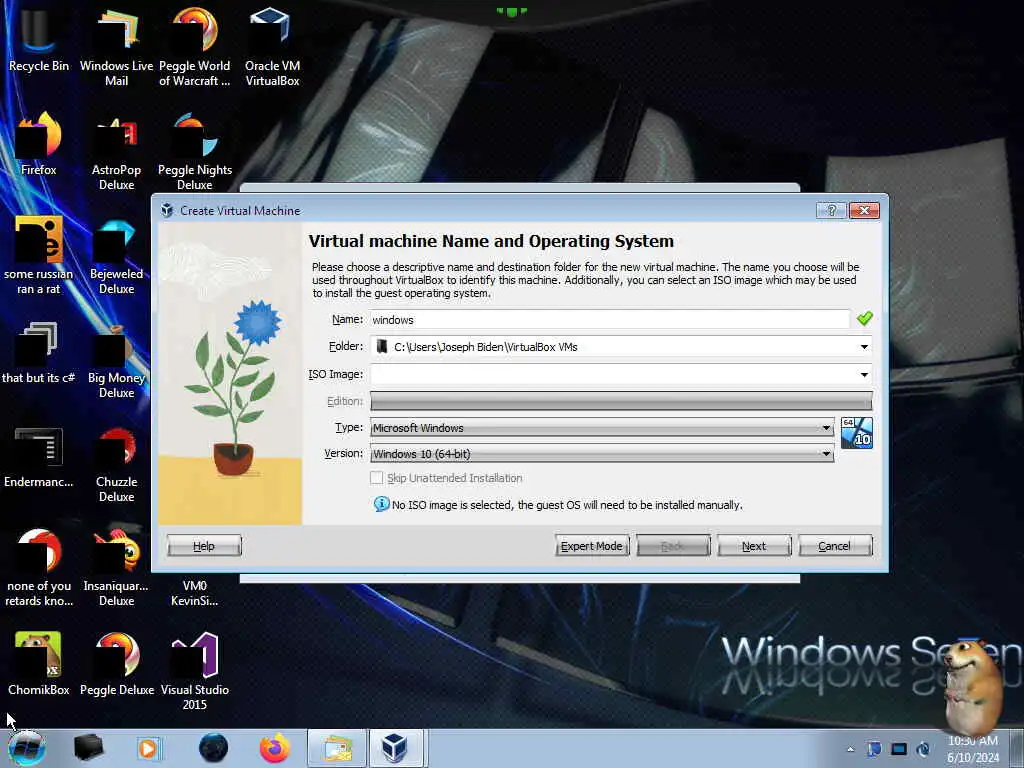Click the taskbar clock showing 6/10/2024

click(973, 749)
